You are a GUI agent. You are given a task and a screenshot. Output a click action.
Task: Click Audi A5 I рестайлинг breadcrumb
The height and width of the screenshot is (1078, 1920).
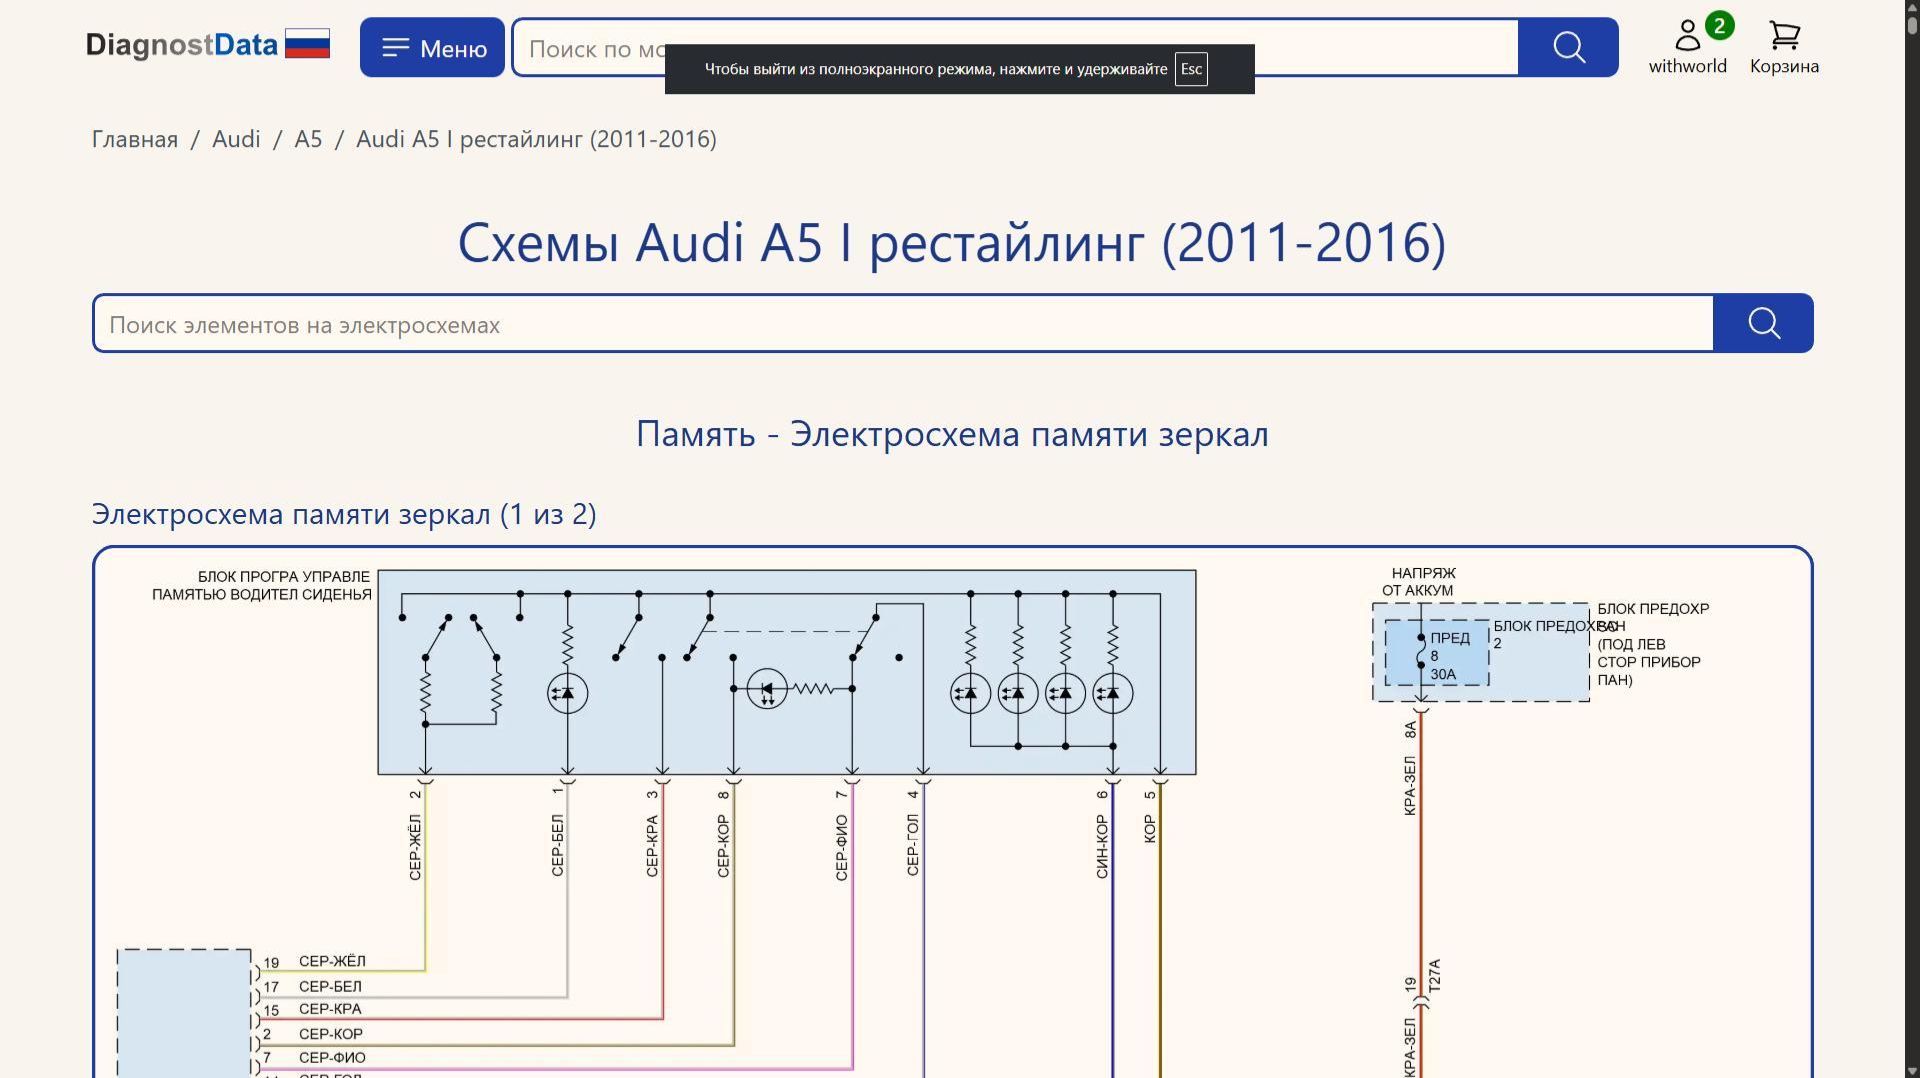pyautogui.click(x=536, y=139)
